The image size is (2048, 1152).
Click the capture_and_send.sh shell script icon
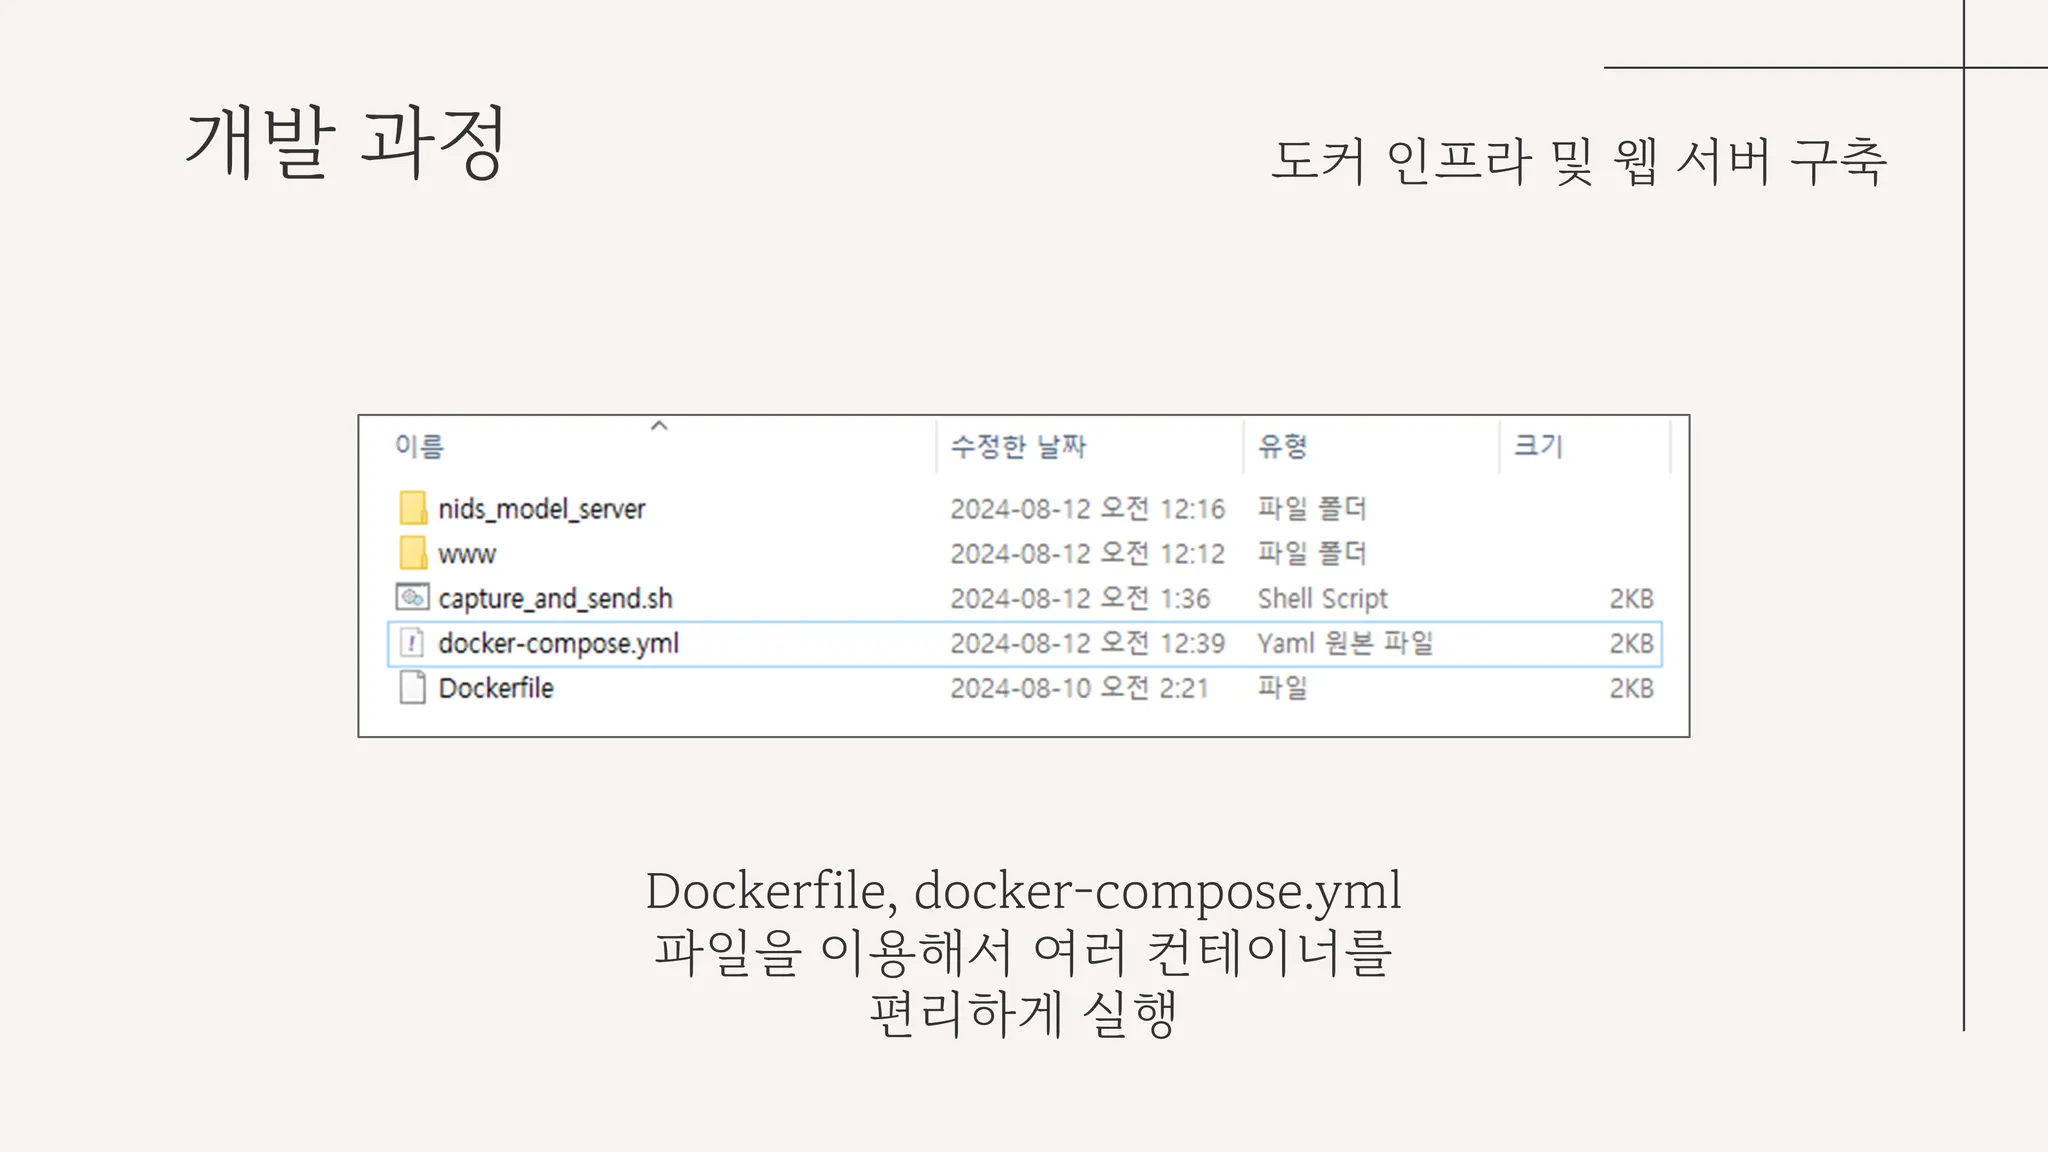point(412,598)
